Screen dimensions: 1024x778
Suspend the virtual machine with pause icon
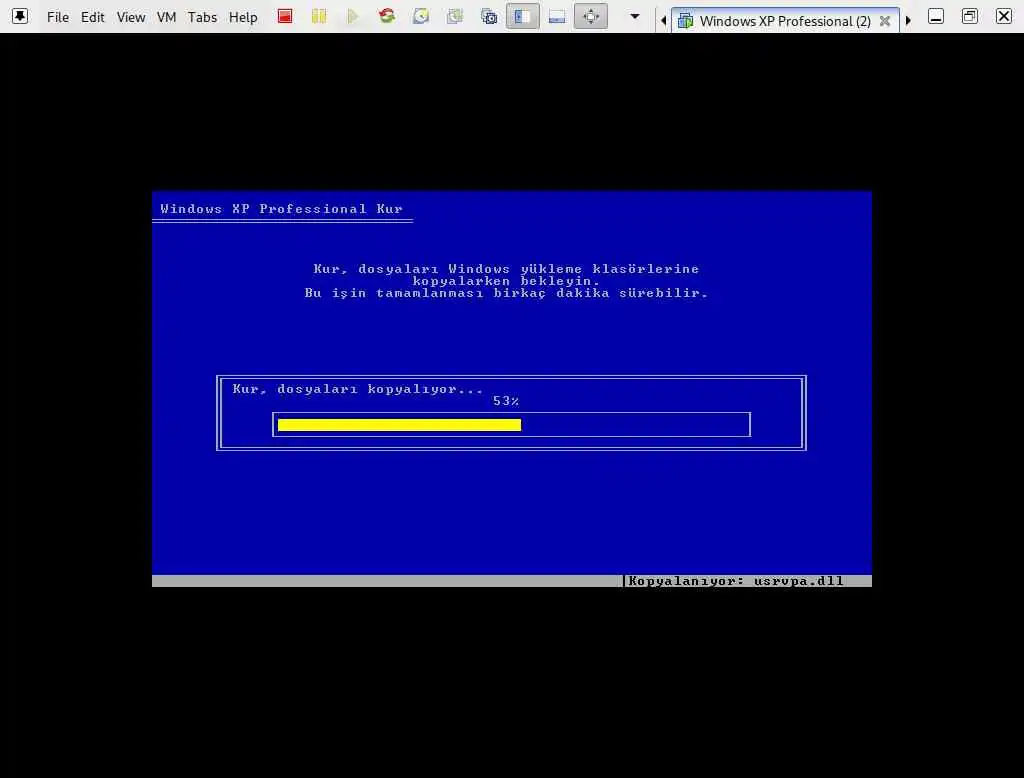[x=319, y=16]
